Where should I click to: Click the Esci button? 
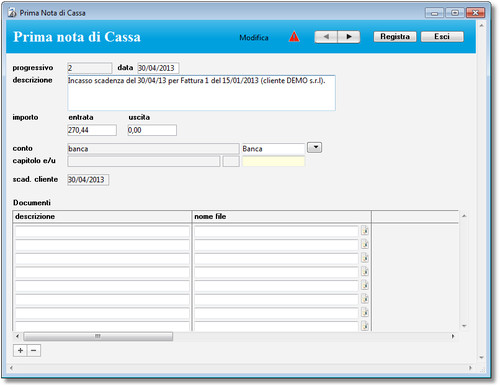(442, 37)
